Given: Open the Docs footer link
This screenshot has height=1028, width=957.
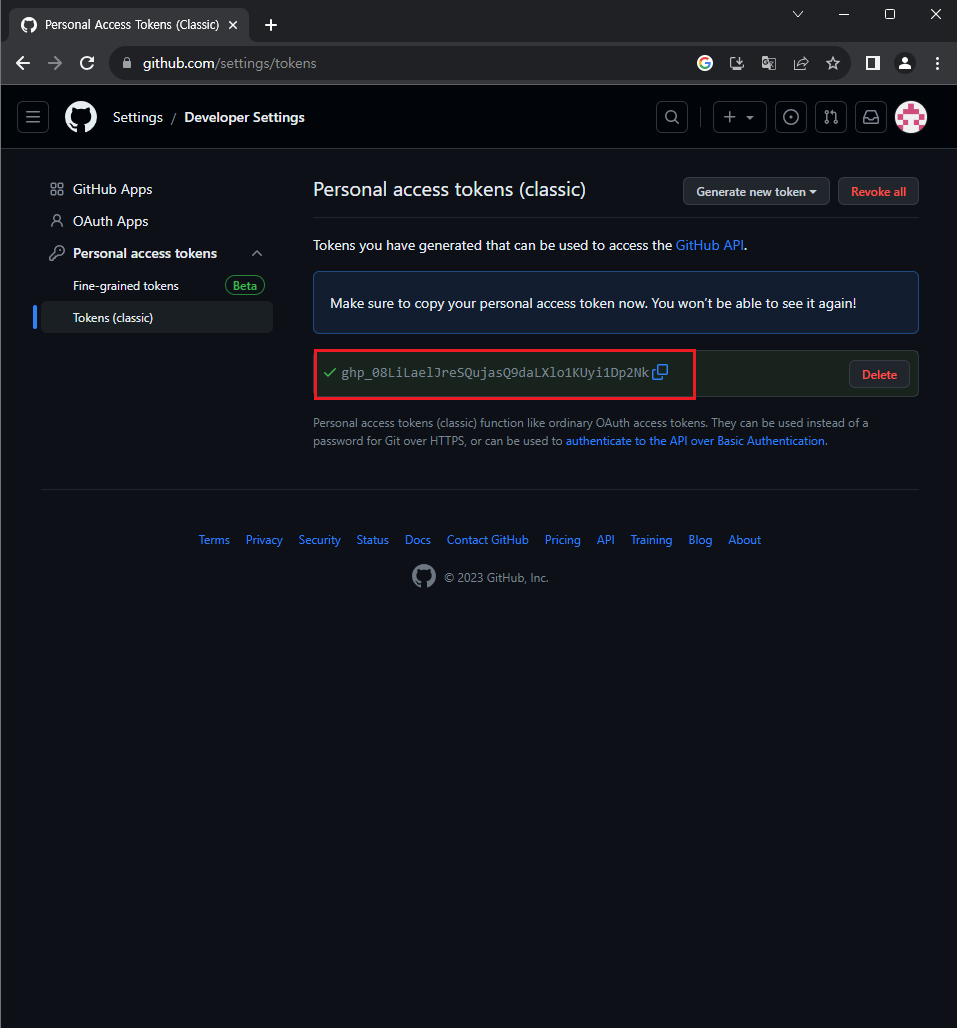Looking at the screenshot, I should [418, 540].
